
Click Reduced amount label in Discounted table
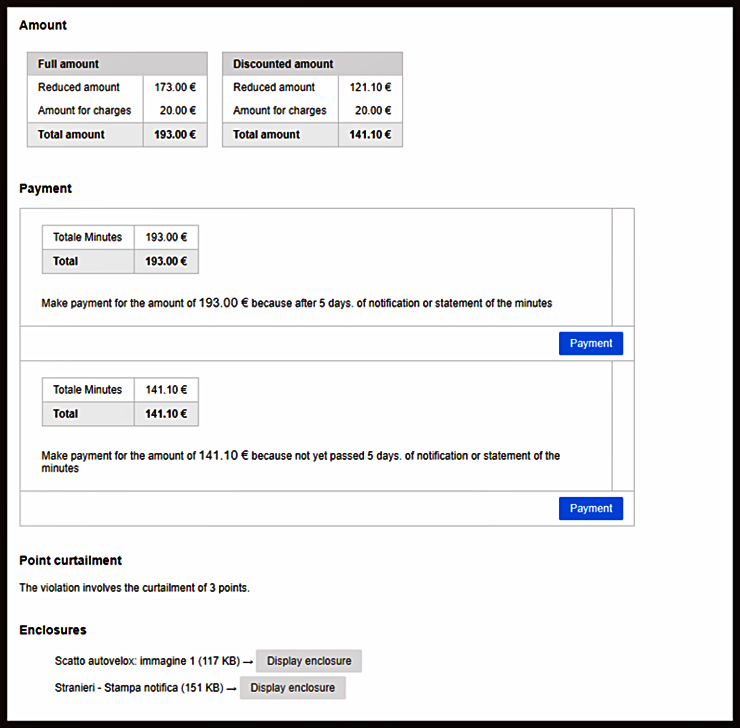tap(274, 87)
